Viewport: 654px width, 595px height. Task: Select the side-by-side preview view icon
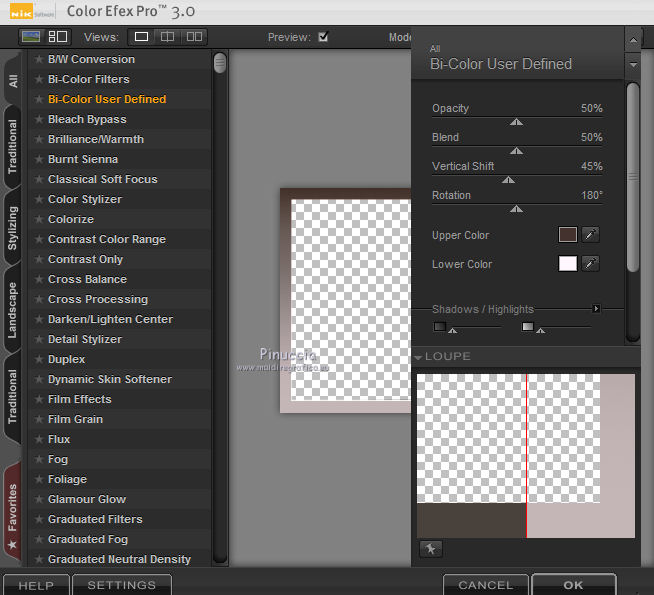[x=194, y=37]
